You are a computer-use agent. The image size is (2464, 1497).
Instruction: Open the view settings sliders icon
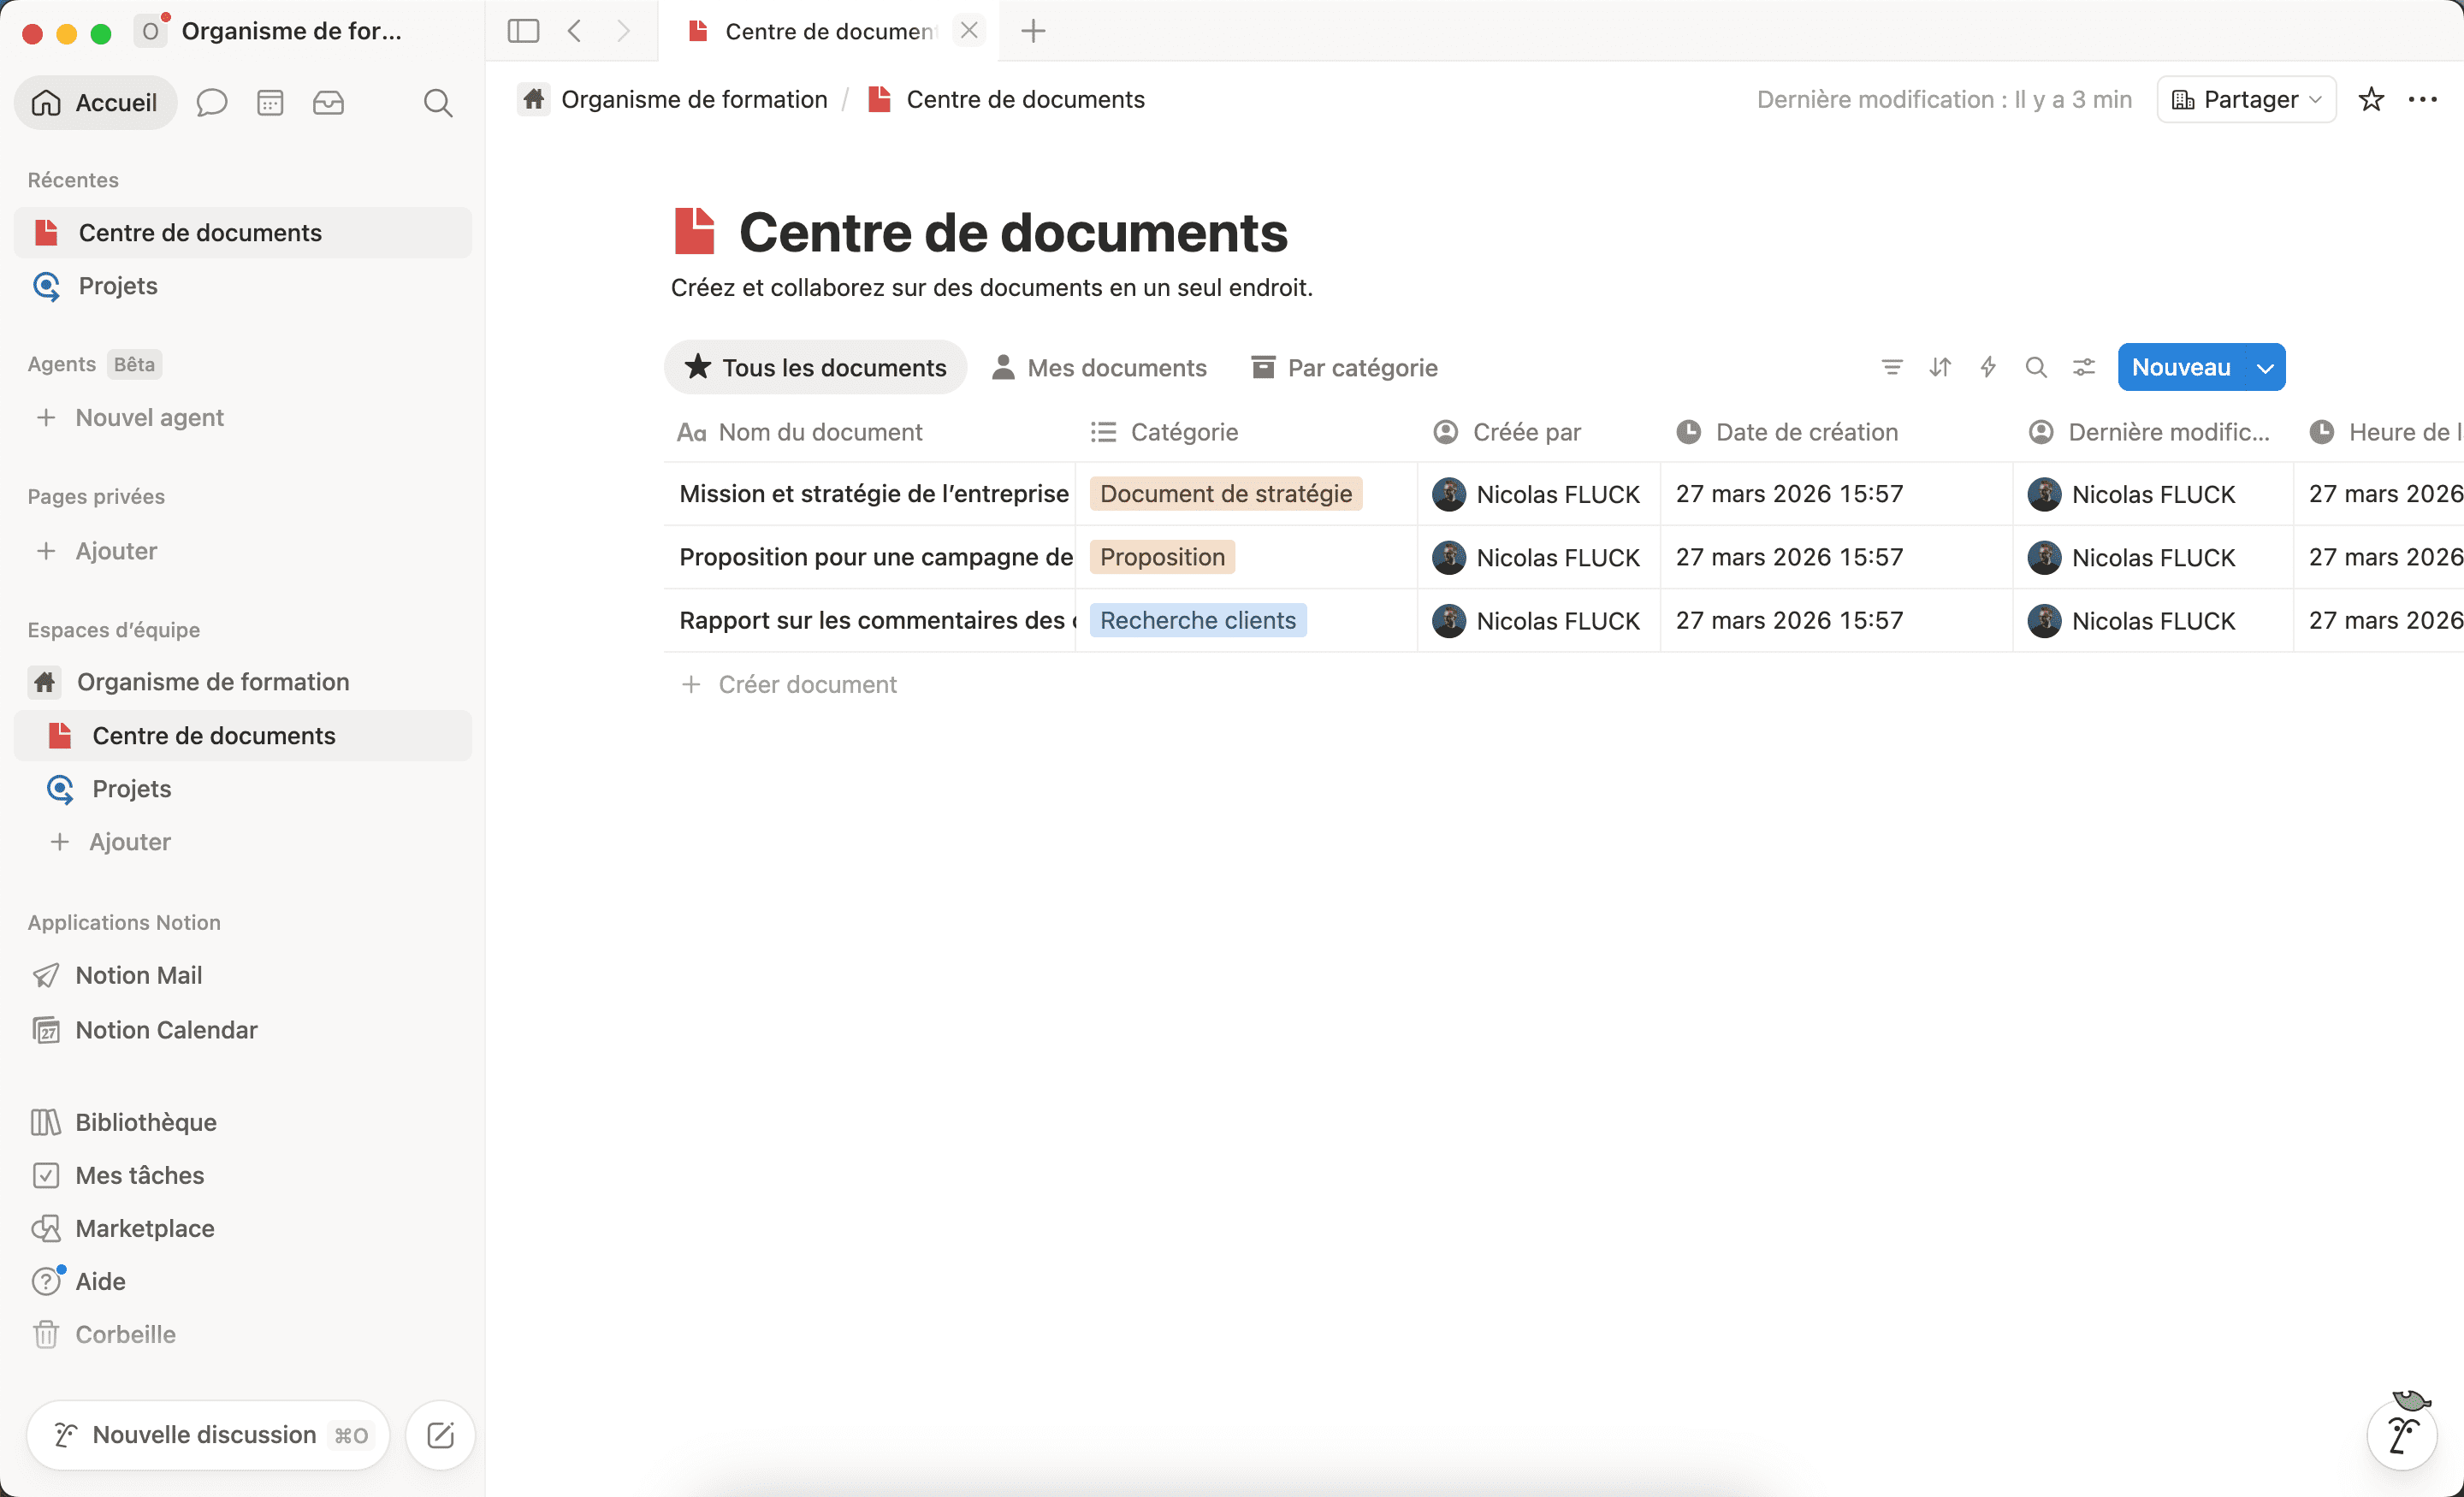pos(2083,367)
